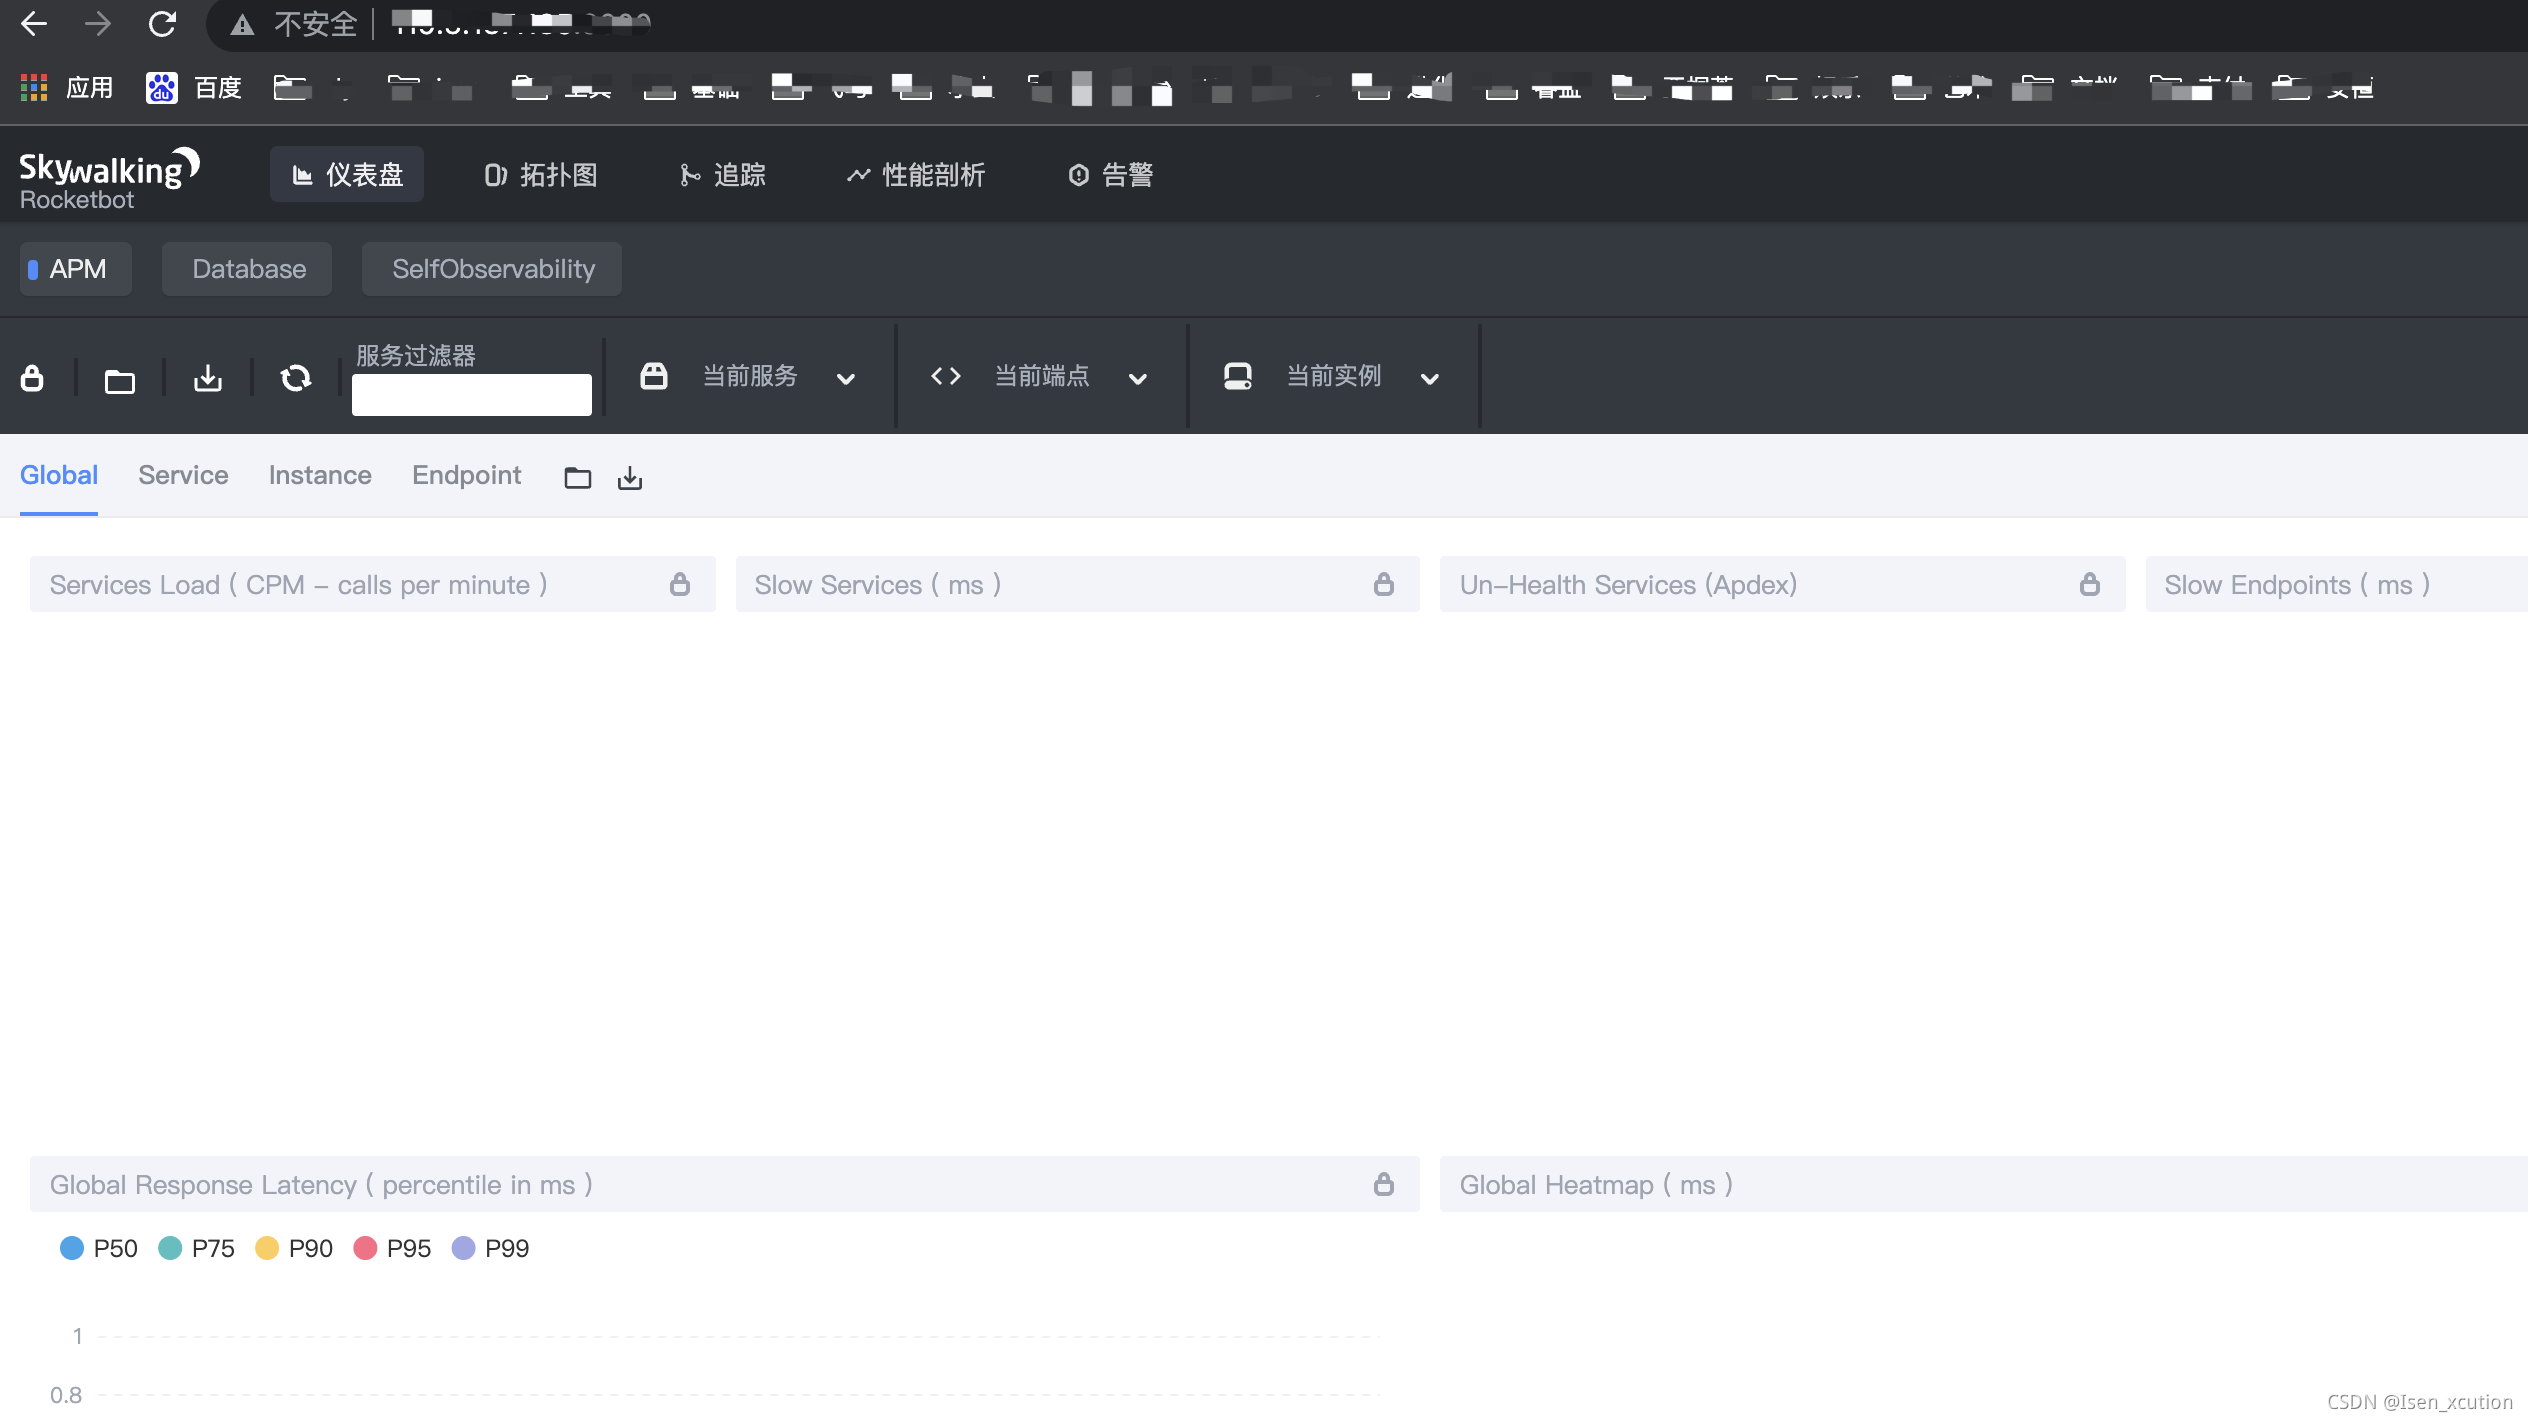Viewport: 2528px width, 1422px height.
Task: Click the 服务过滤器 input field
Action: (x=472, y=394)
